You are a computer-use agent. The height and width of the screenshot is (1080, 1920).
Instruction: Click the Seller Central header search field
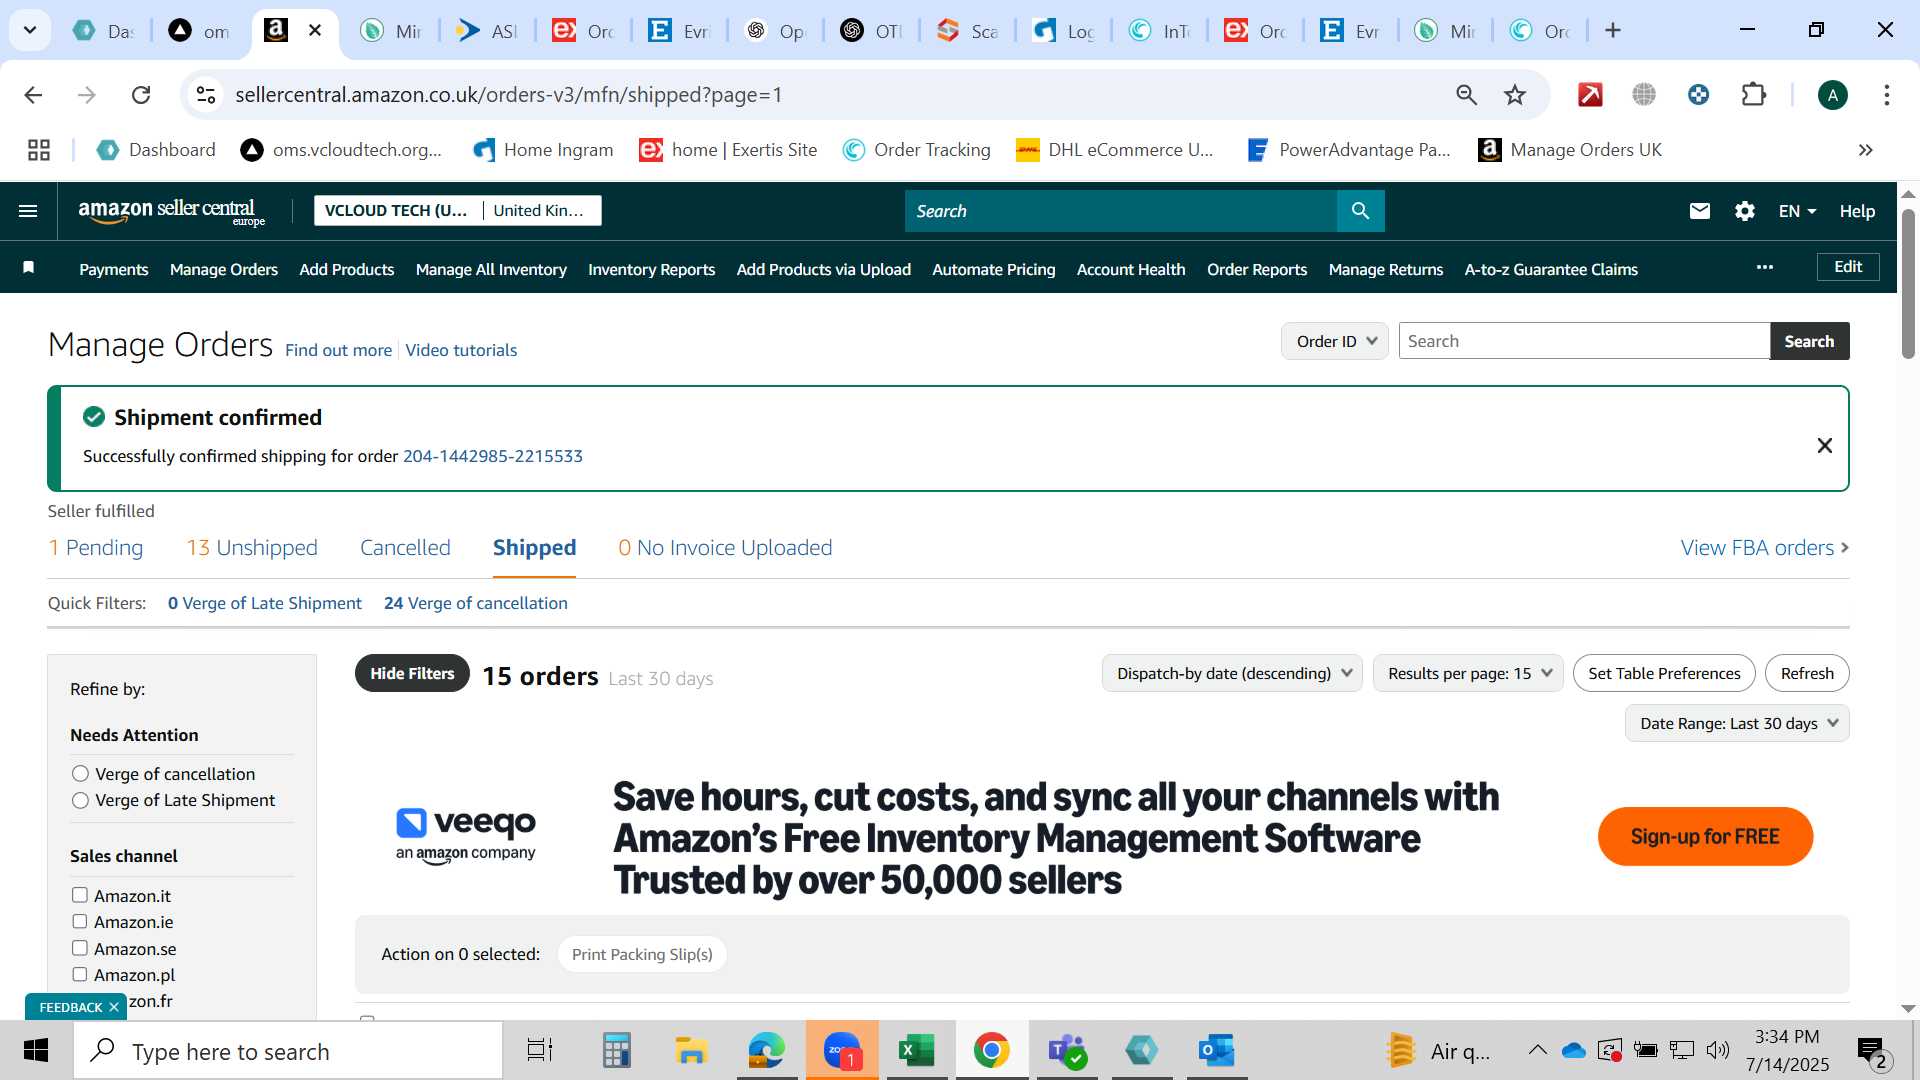tap(1120, 211)
